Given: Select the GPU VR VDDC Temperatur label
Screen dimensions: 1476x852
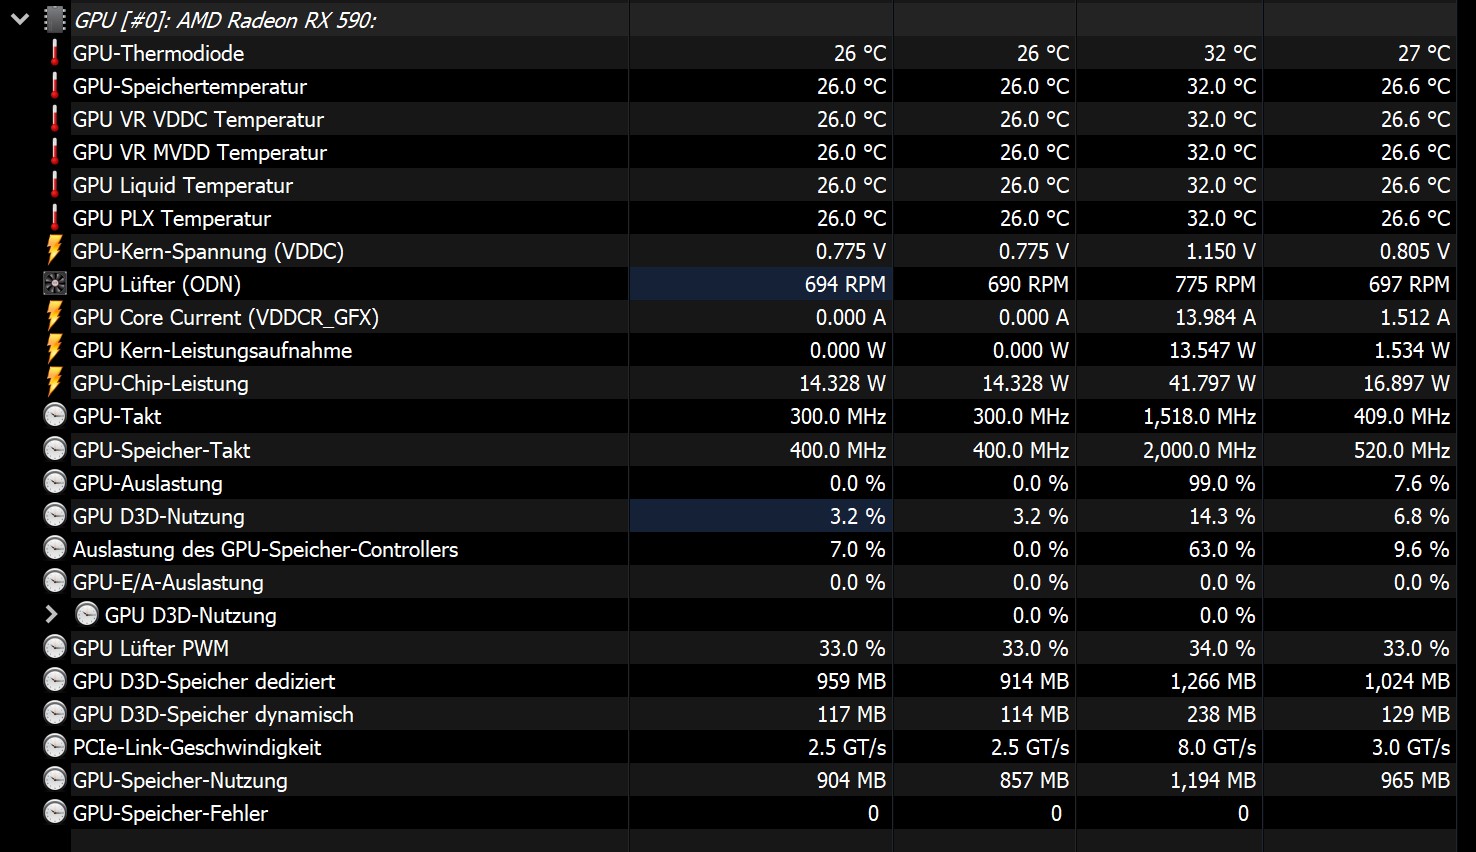Looking at the screenshot, I should 198,119.
